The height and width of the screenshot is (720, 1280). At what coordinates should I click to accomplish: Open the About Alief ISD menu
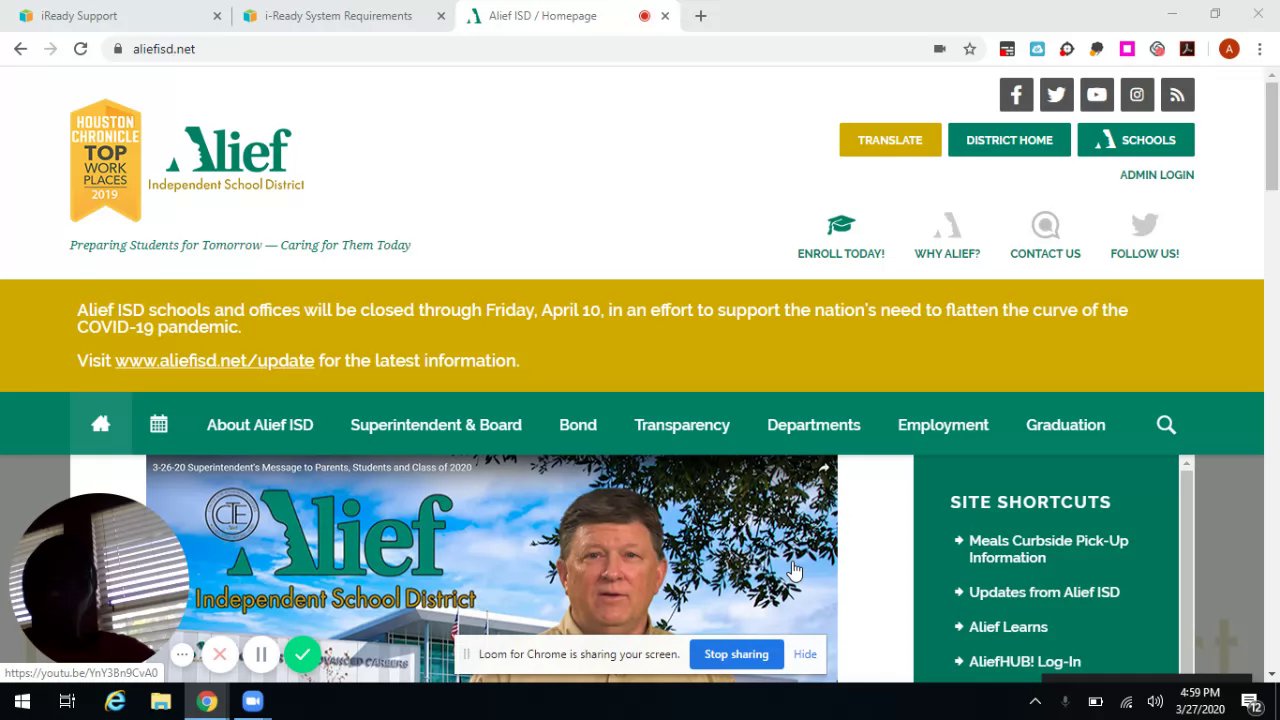click(x=260, y=425)
